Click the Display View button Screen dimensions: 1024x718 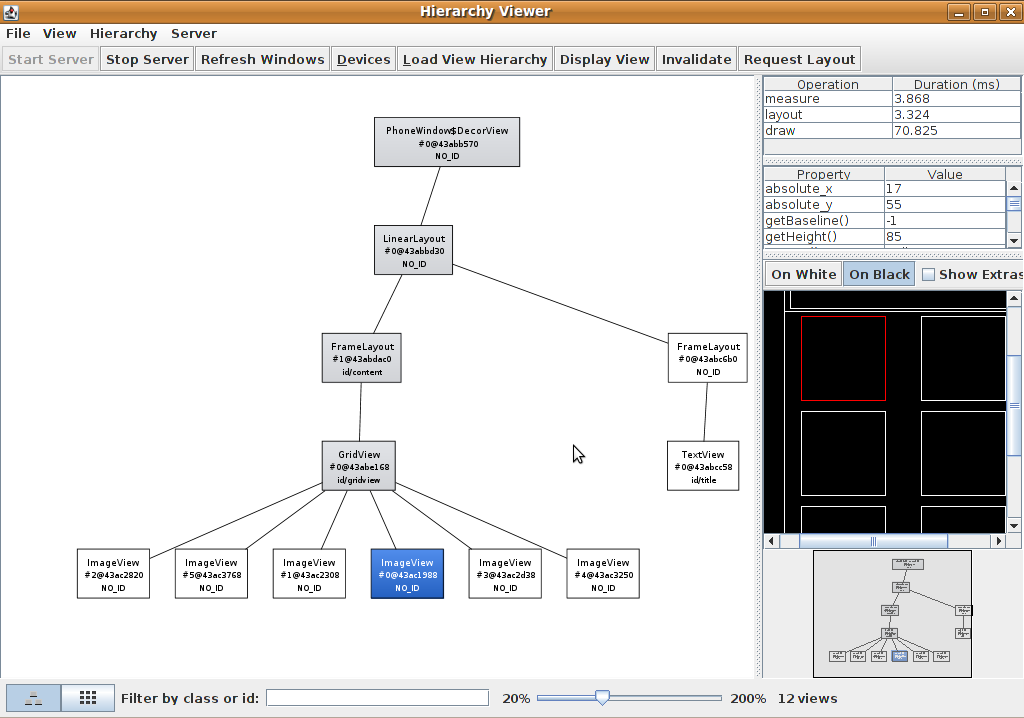[x=604, y=59]
